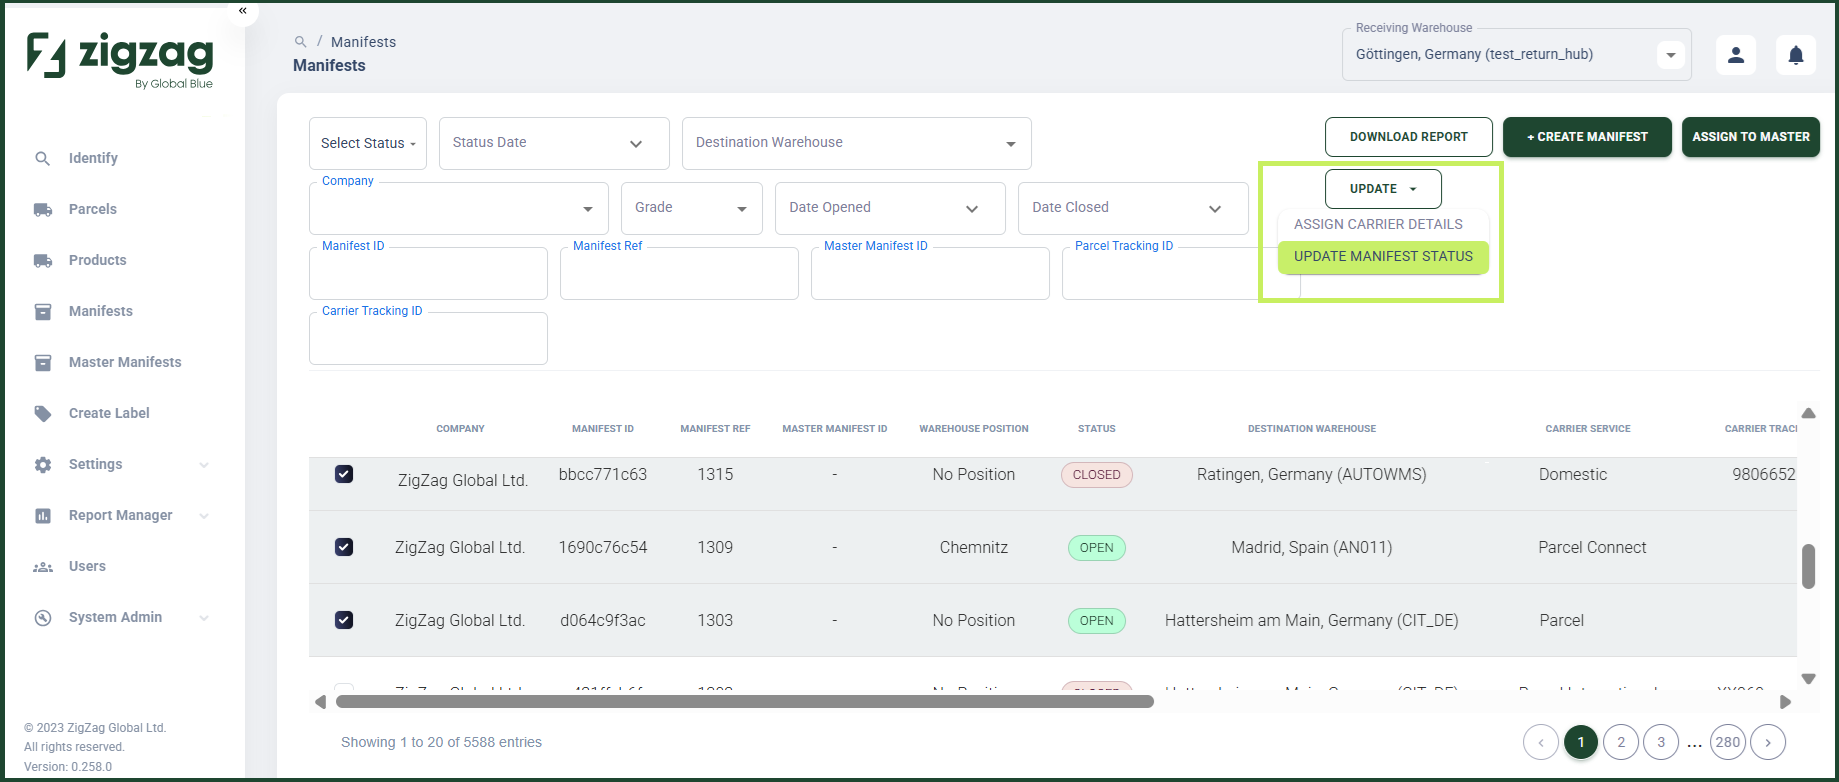Viewport: 1839px width, 782px height.
Task: Click the Users group icon
Action: pyautogui.click(x=43, y=566)
